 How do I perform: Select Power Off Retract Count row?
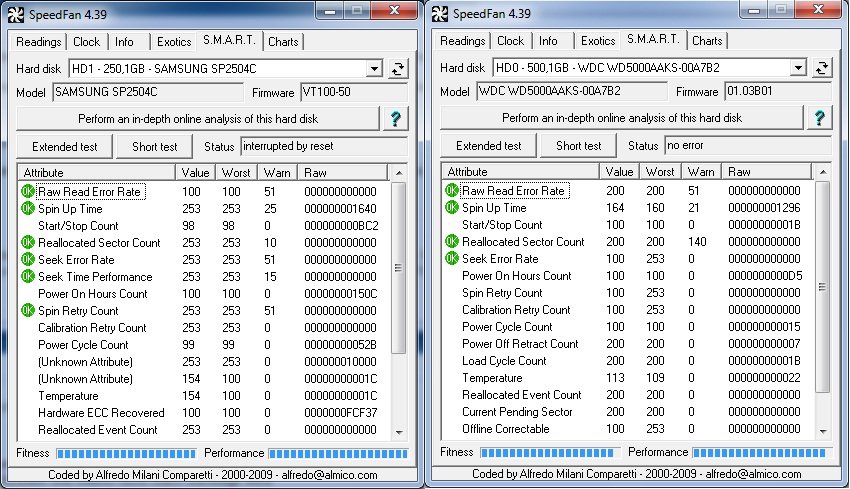(x=628, y=344)
